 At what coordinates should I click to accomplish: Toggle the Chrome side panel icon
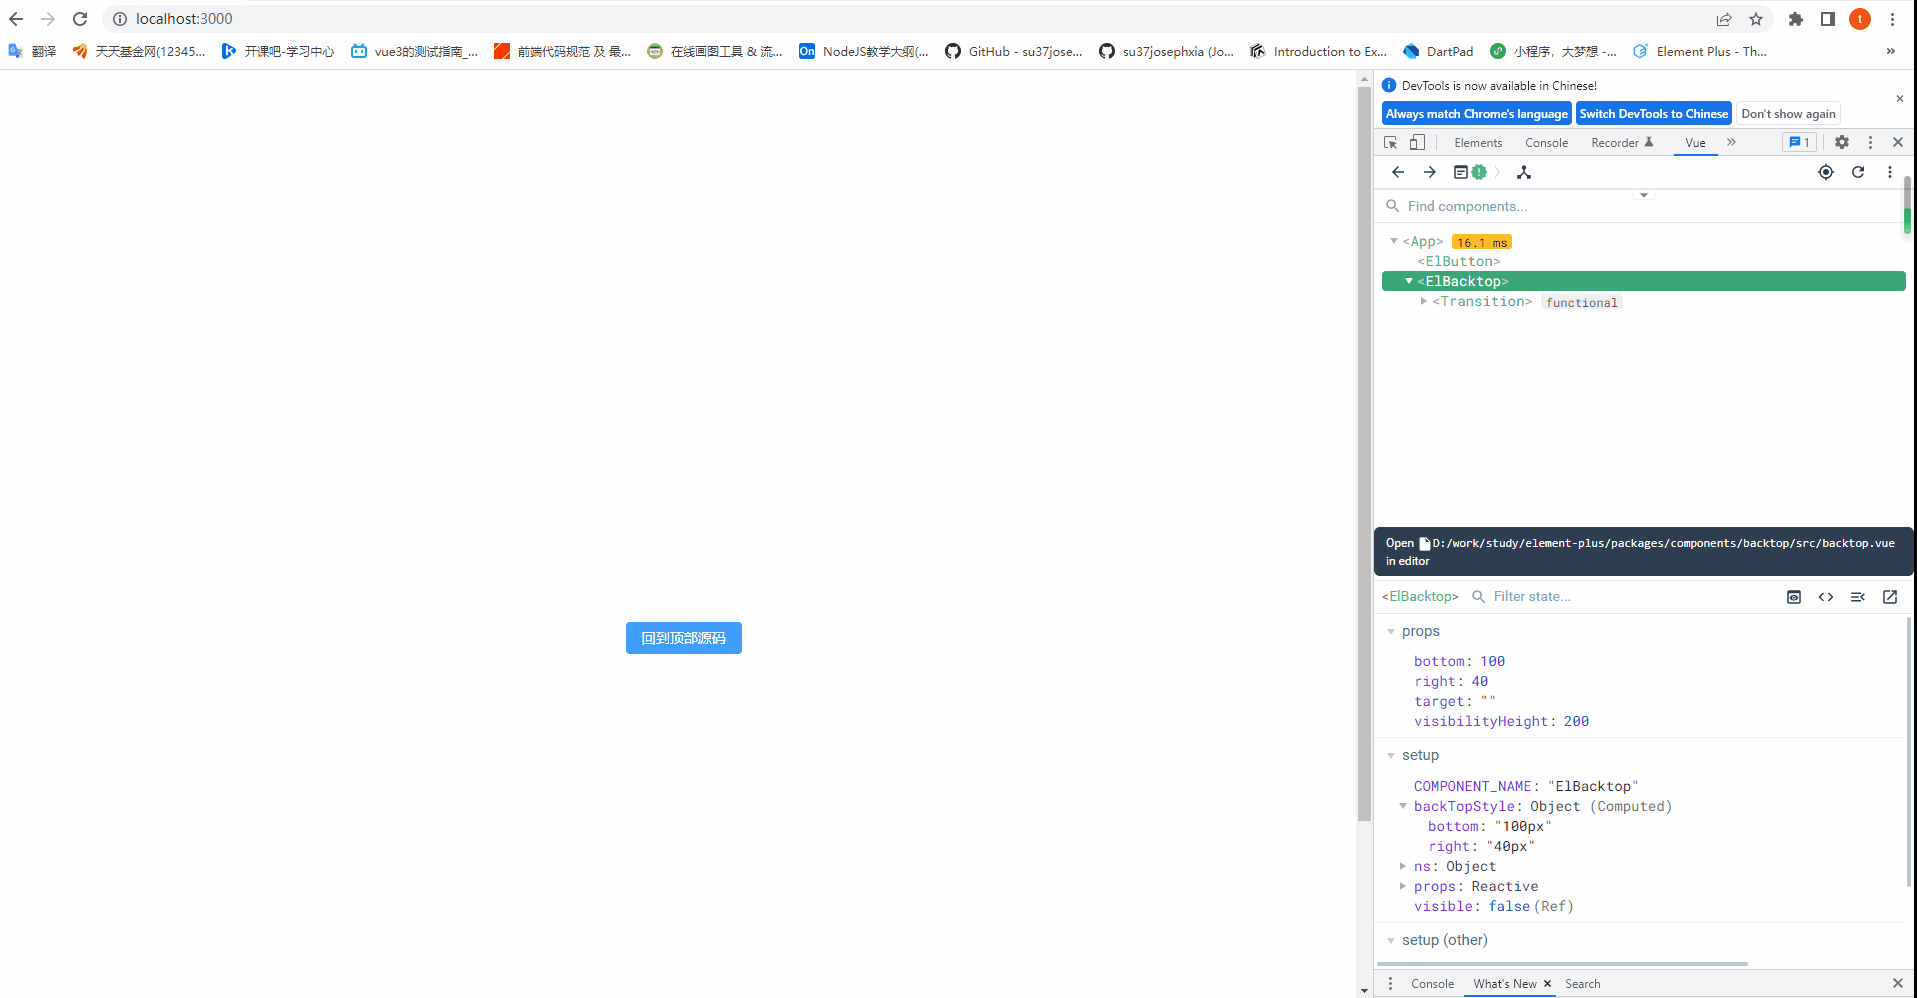pyautogui.click(x=1828, y=19)
